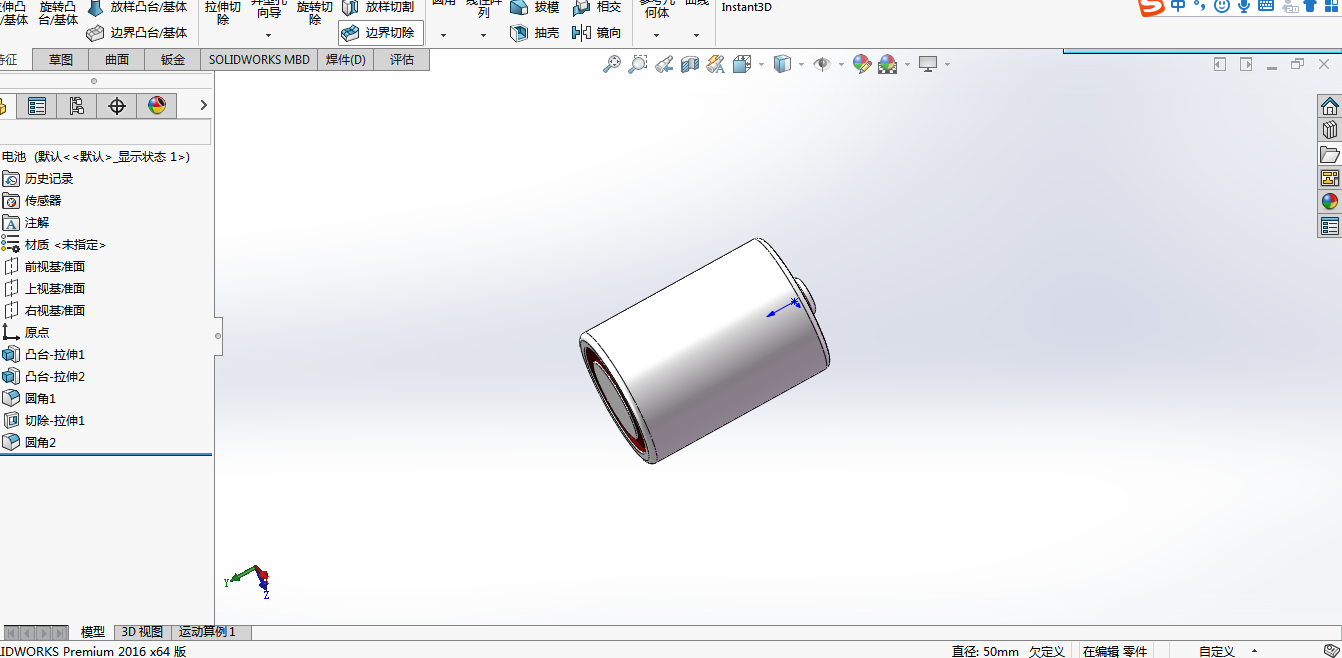Click Edit Appearance color-ball icon
Screen dimensions: 1342x658
click(x=862, y=64)
